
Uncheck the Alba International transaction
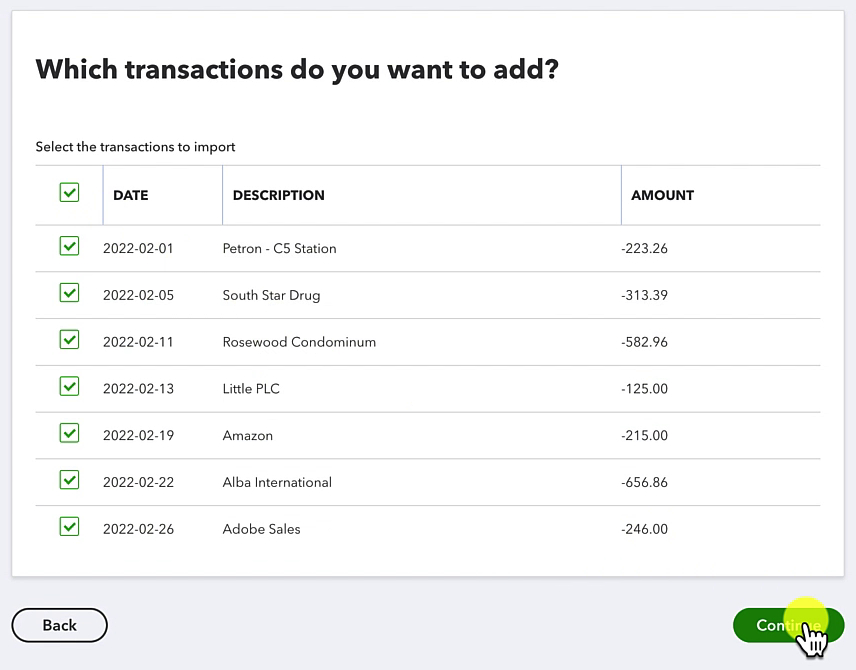coord(69,480)
